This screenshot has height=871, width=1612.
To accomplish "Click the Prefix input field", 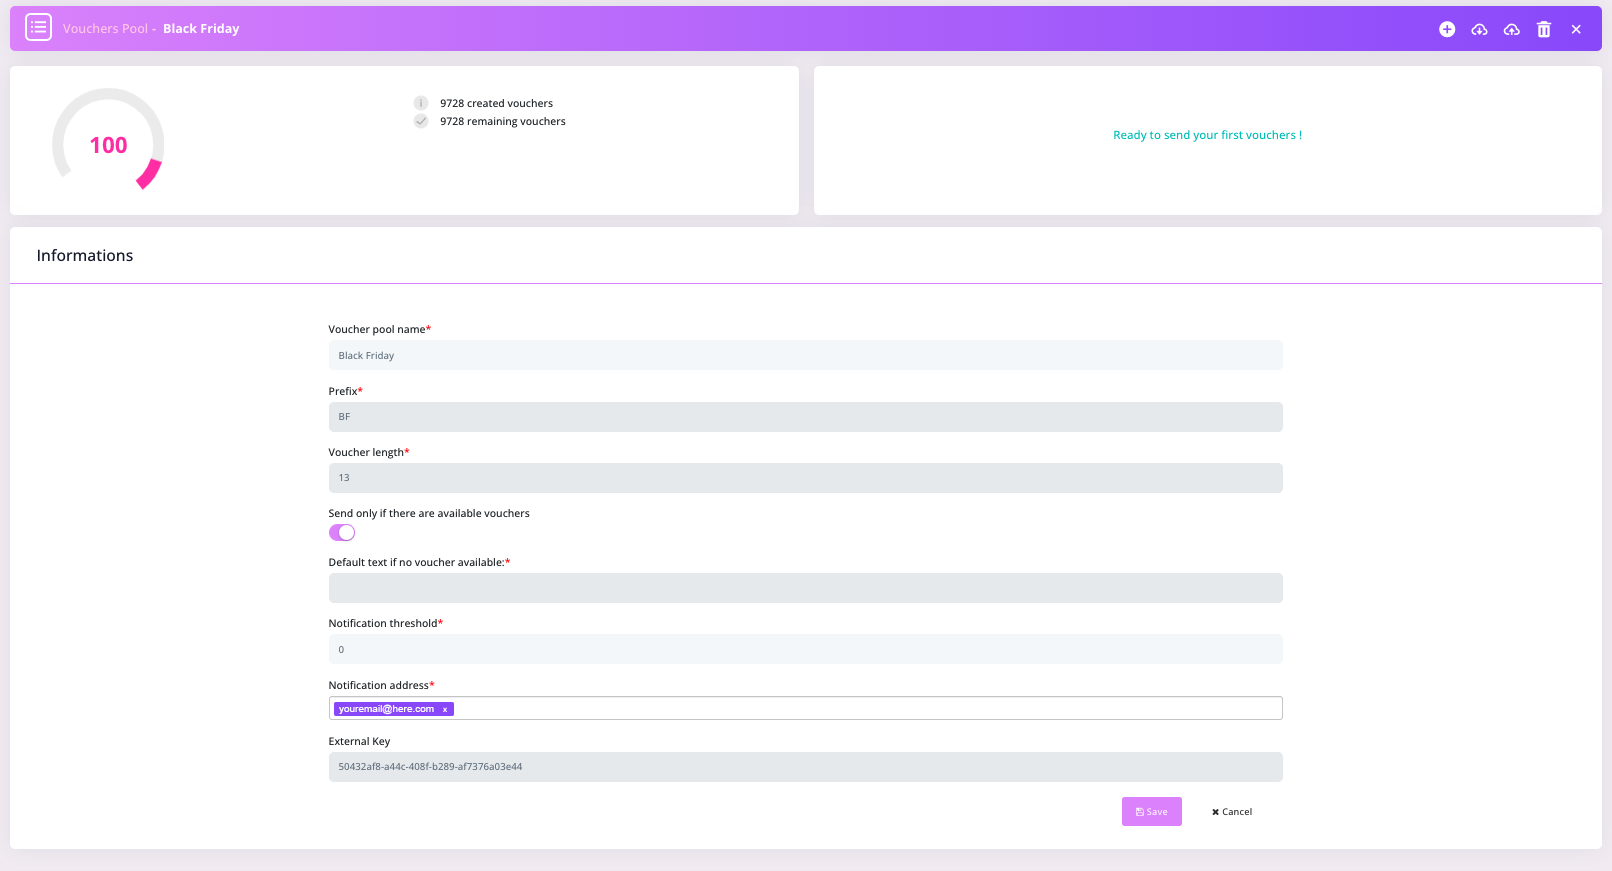I will [x=805, y=417].
